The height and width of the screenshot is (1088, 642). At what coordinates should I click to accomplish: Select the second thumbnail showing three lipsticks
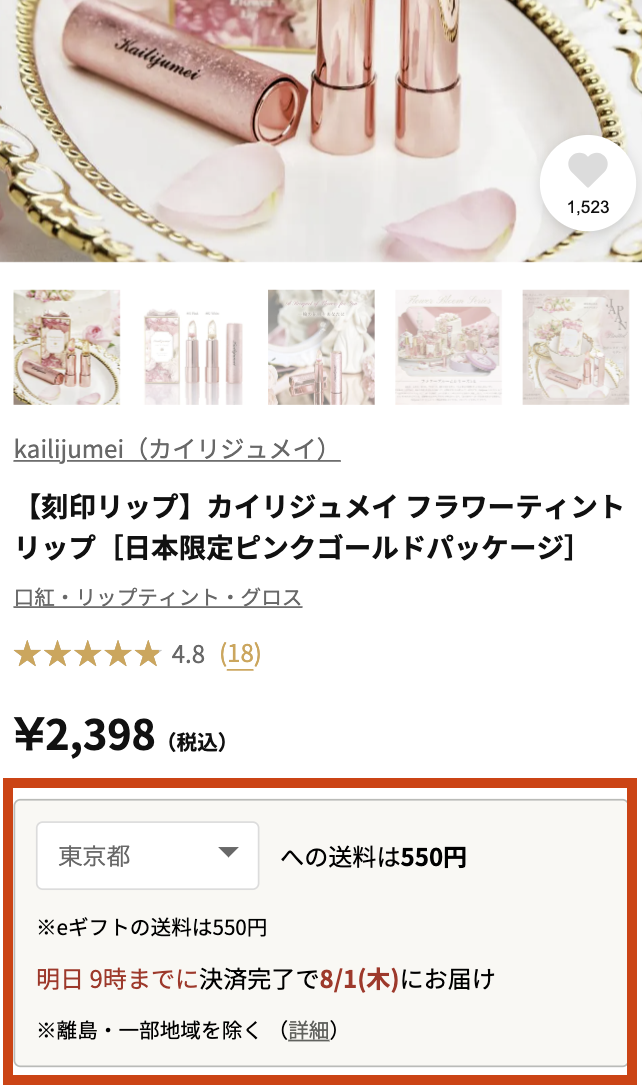click(194, 347)
